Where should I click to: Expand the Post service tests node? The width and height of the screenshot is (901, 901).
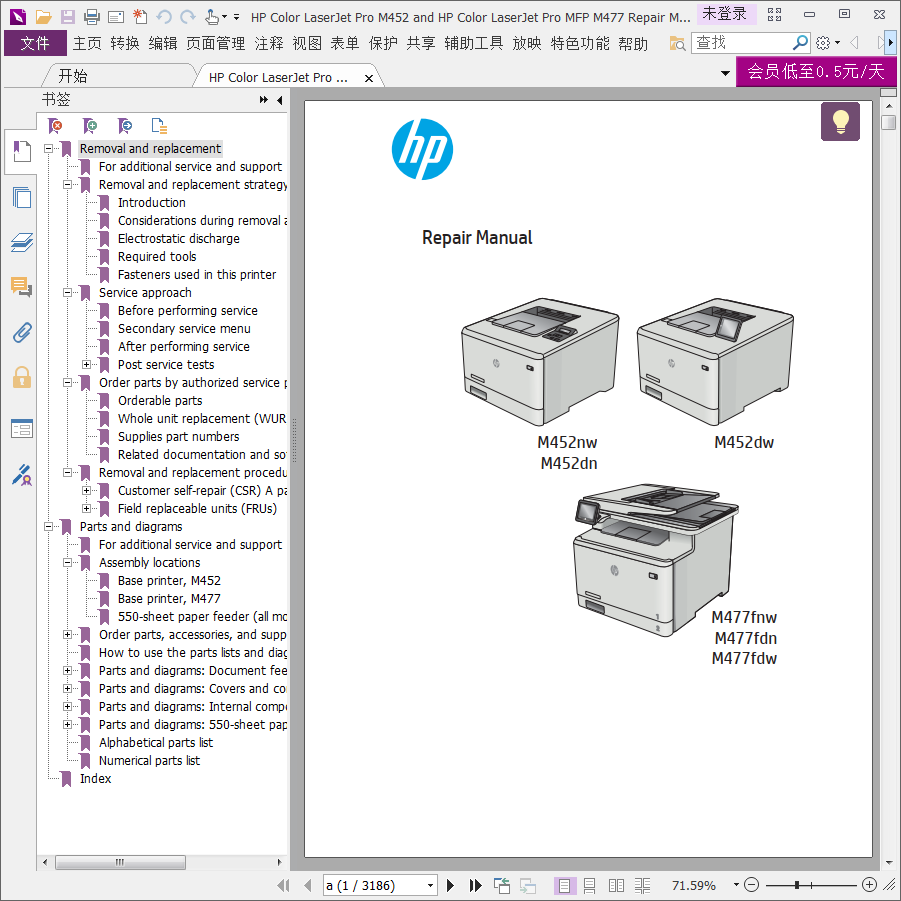point(86,364)
